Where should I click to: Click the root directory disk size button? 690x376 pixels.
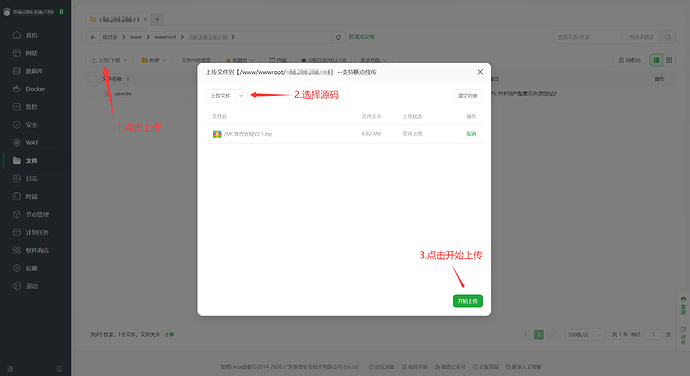[323, 60]
